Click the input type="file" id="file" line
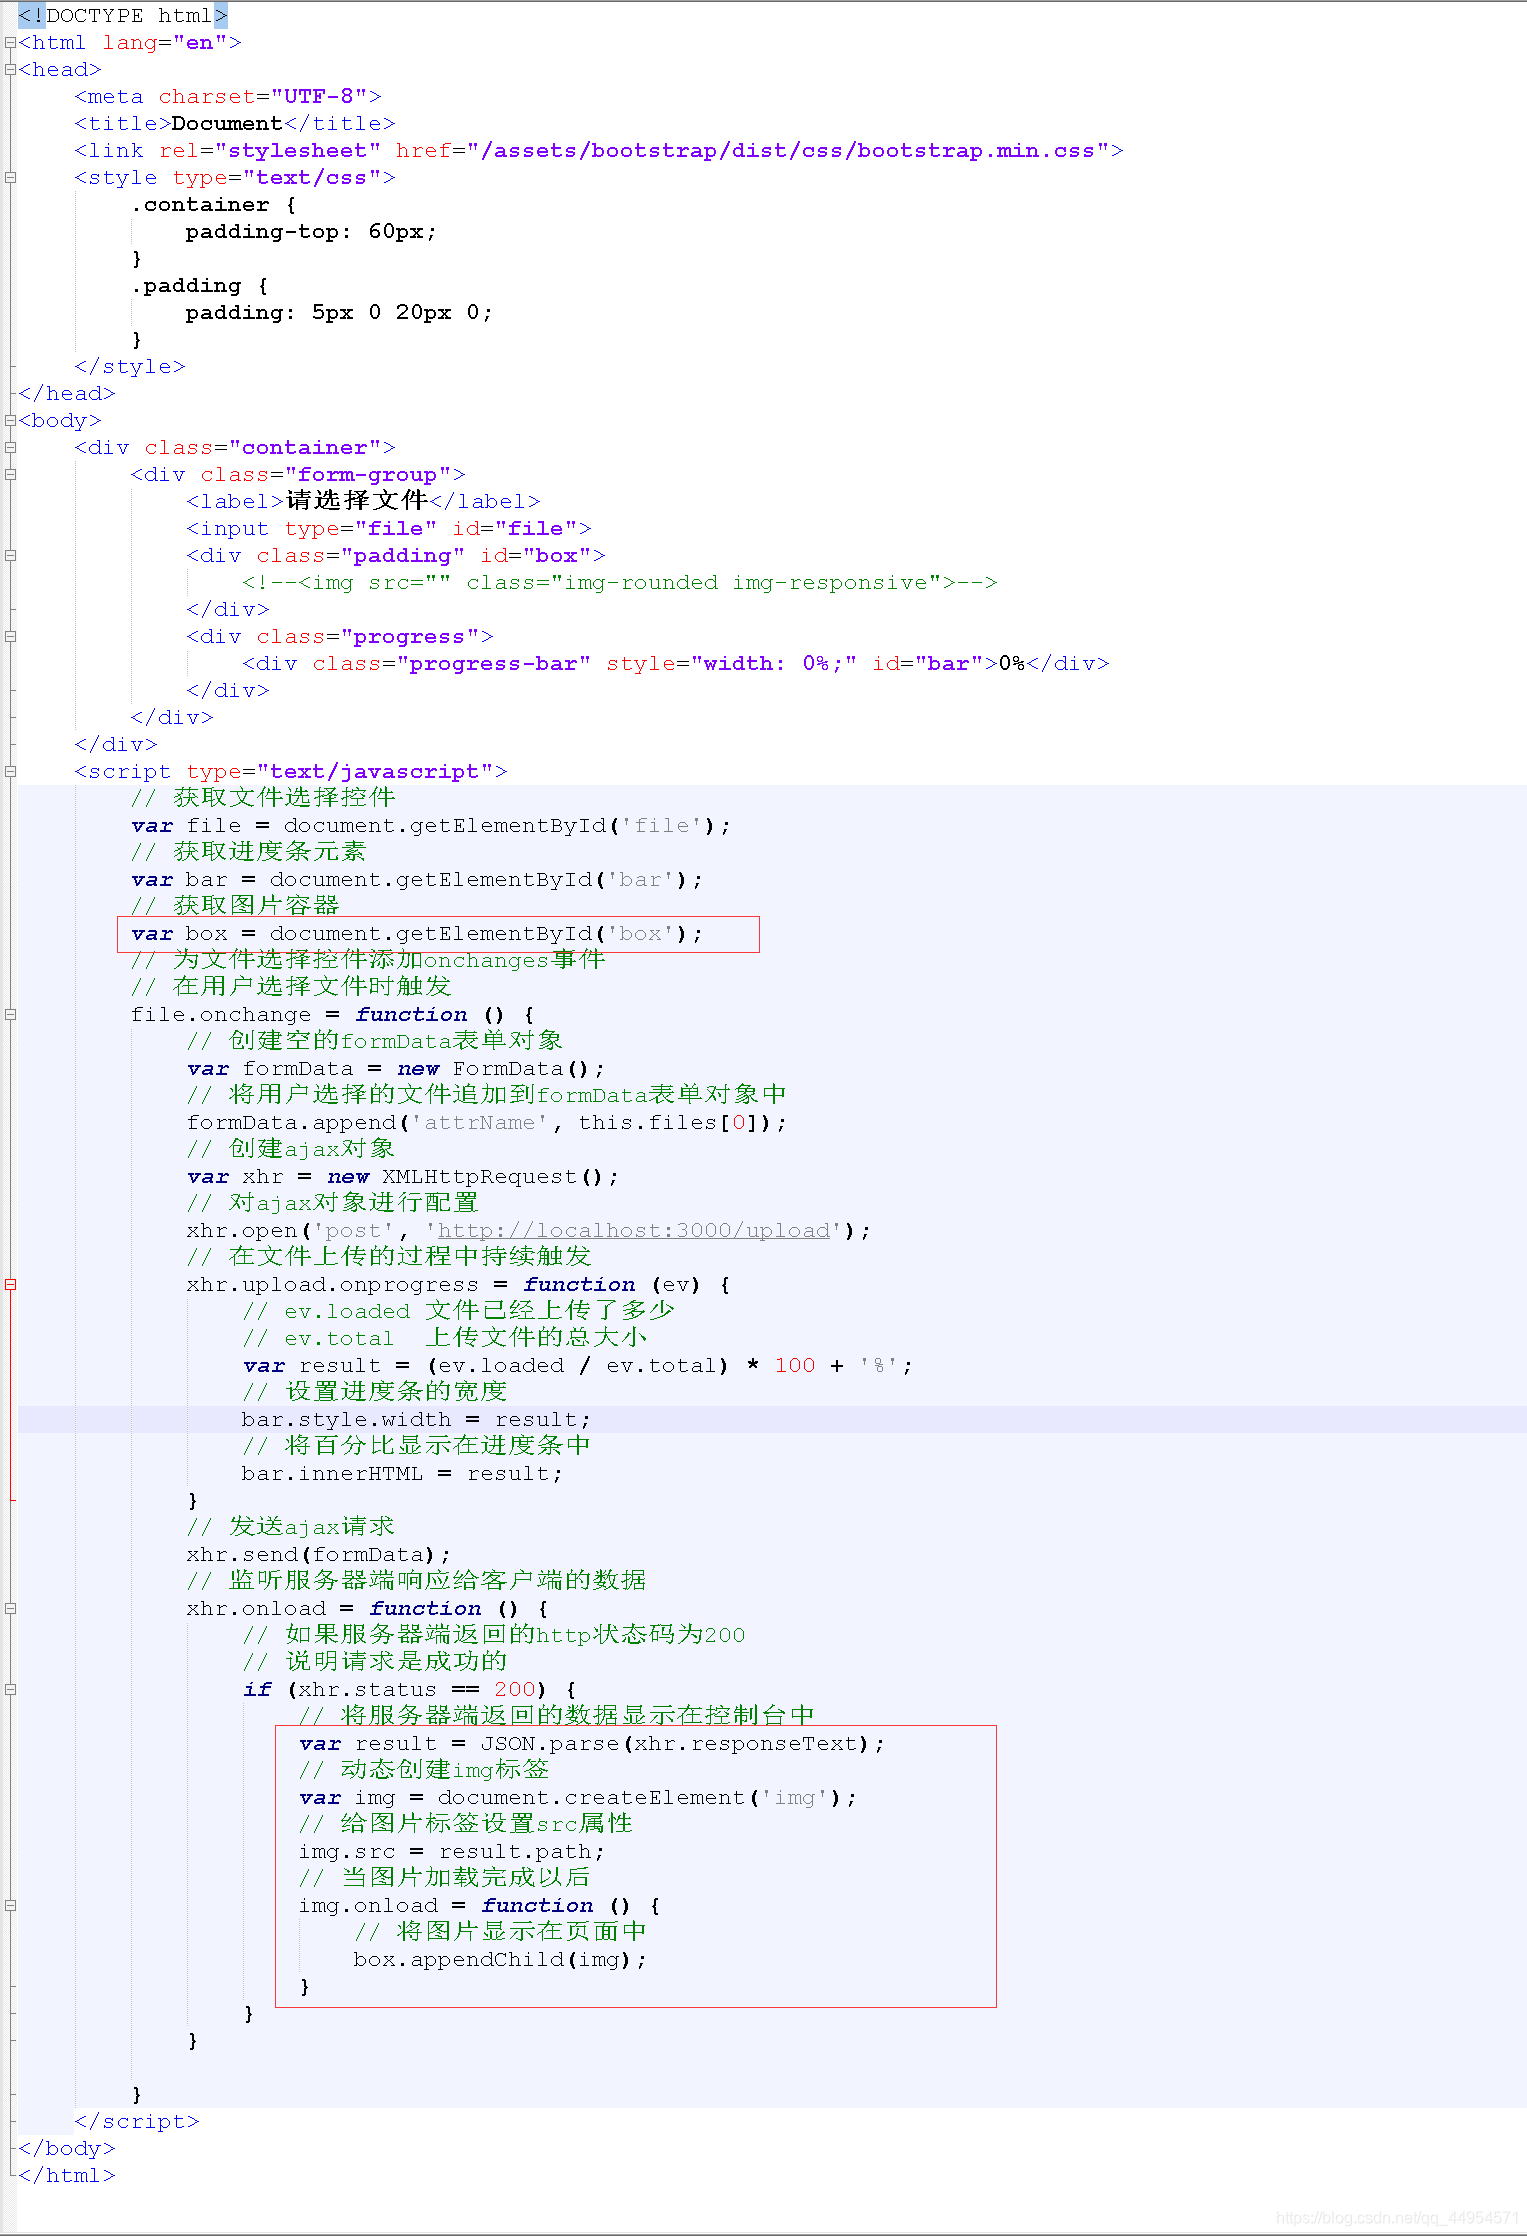The image size is (1527, 2236). pyautogui.click(x=389, y=529)
